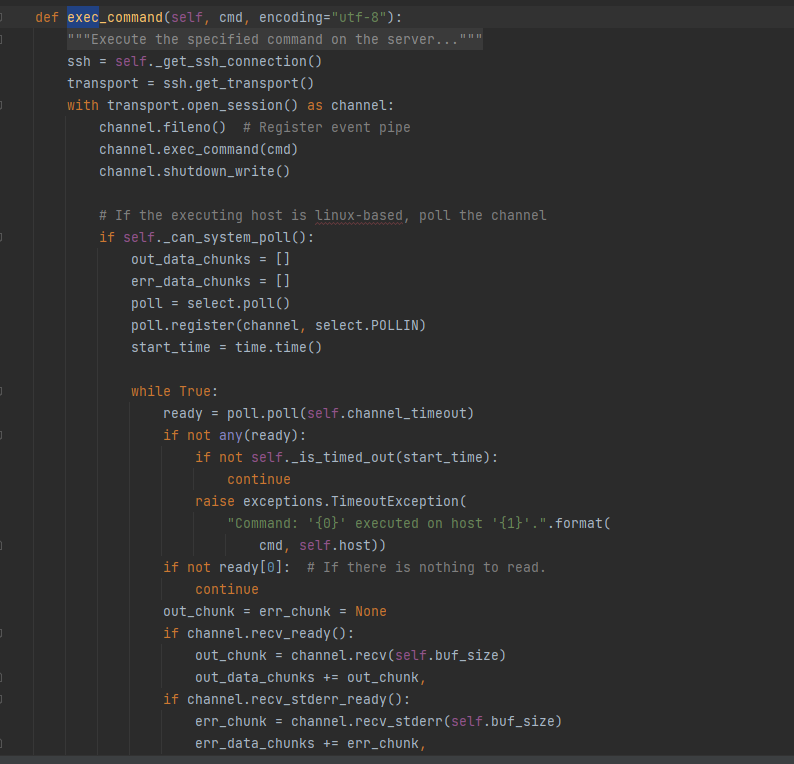The width and height of the screenshot is (794, 764).
Task: Click the highlighted exec_command function name
Action: pos(115,18)
